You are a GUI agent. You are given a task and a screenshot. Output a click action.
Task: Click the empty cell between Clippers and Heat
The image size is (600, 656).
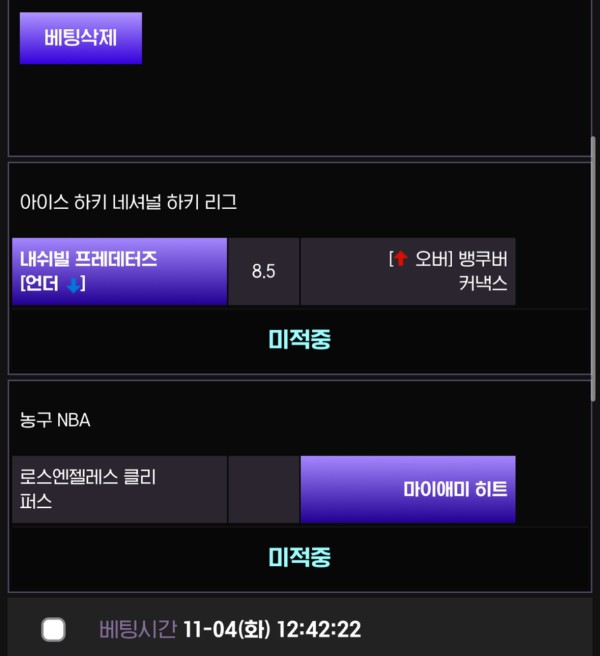click(x=263, y=489)
